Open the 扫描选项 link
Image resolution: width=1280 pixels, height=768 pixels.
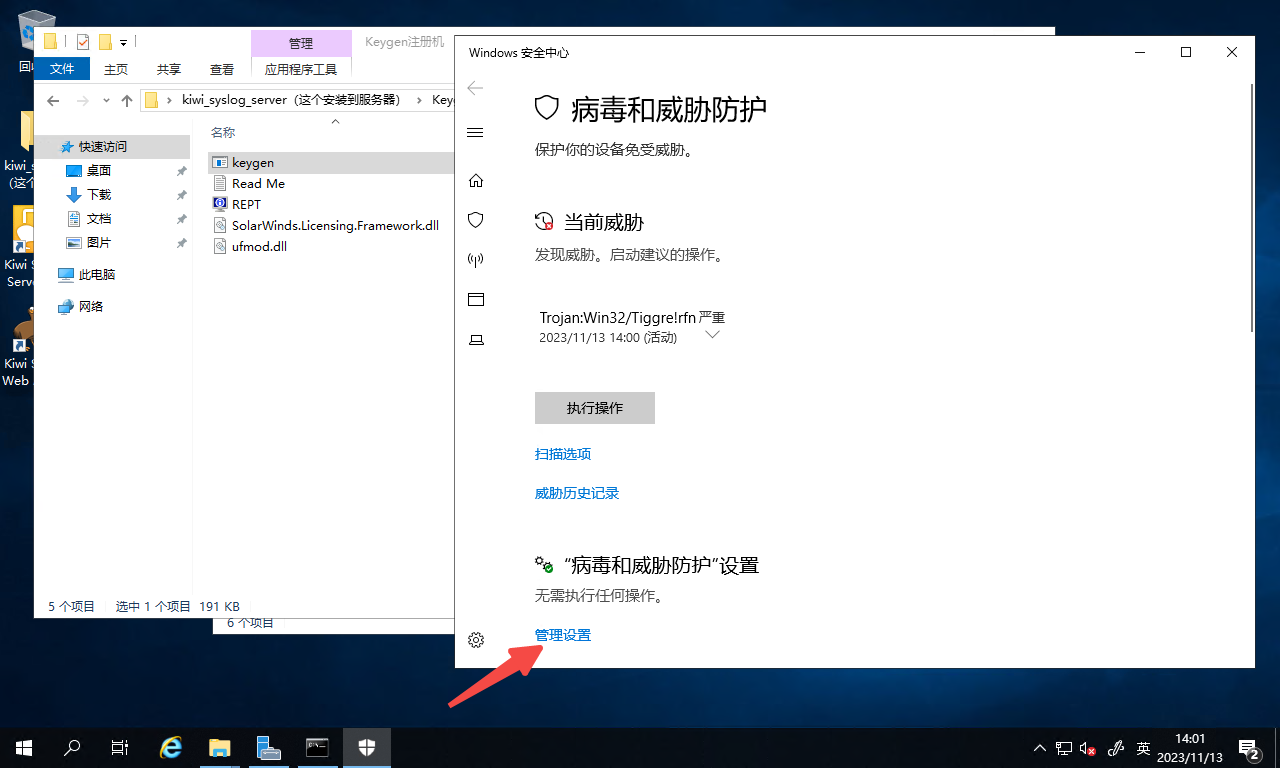[x=563, y=454]
